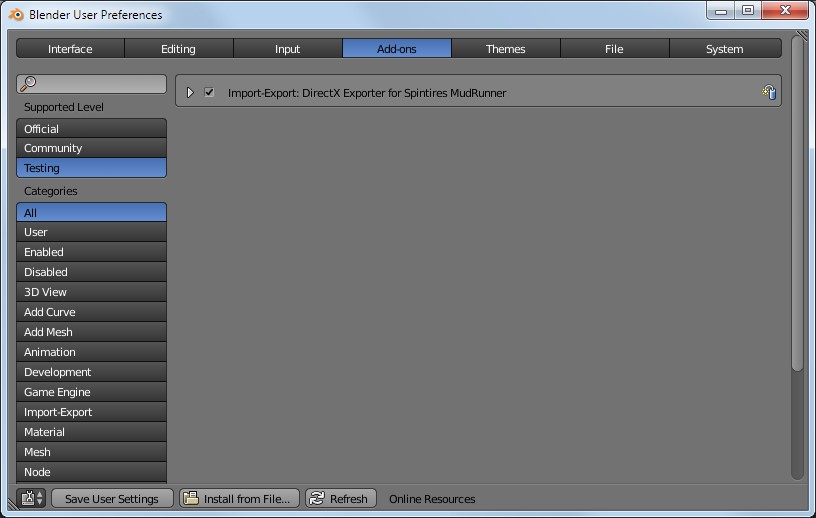The height and width of the screenshot is (518, 816).
Task: Click the Blender logo in title bar
Action: coord(16,15)
